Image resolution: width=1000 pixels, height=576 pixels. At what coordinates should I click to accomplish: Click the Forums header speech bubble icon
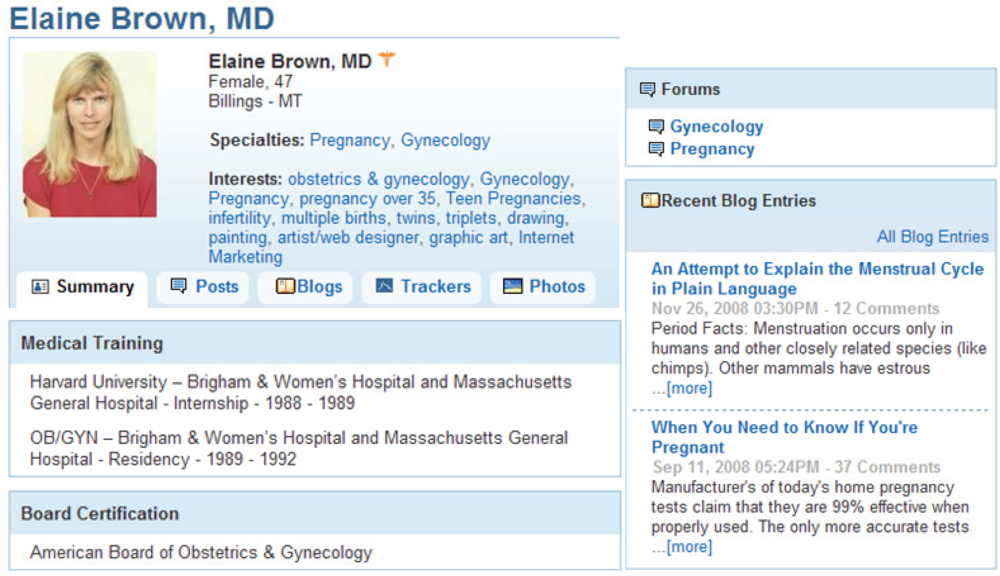pos(647,90)
